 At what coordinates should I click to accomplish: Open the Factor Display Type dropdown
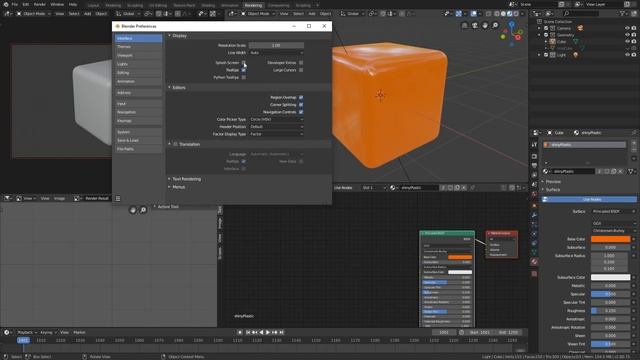276,134
